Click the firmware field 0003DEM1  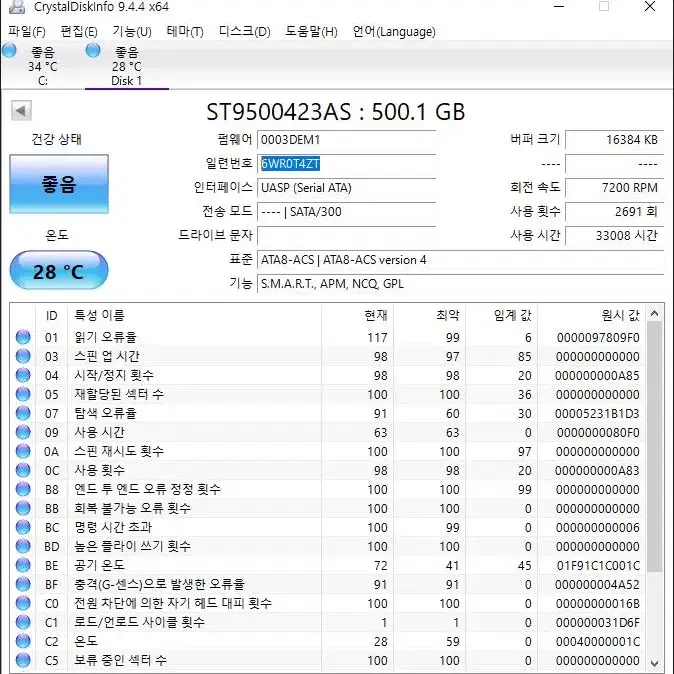tap(346, 140)
